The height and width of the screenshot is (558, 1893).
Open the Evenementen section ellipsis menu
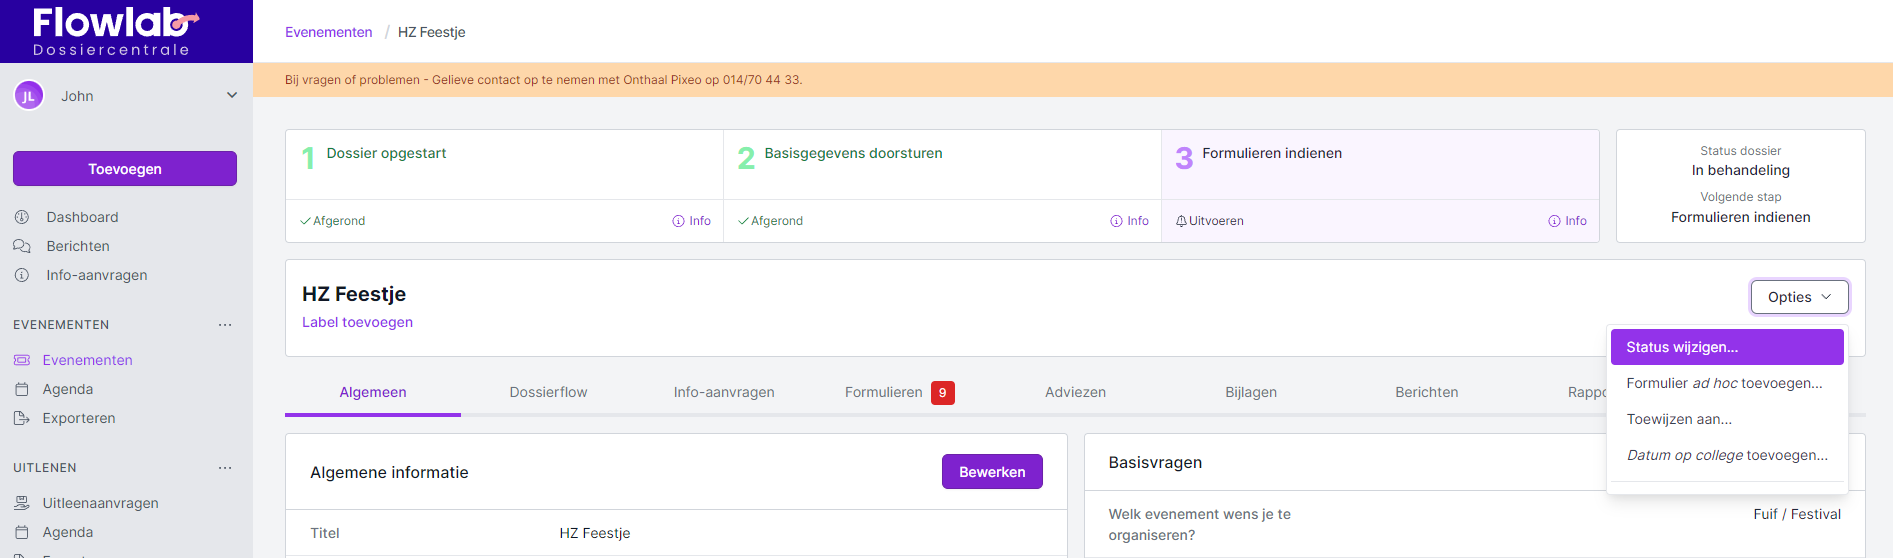(225, 325)
